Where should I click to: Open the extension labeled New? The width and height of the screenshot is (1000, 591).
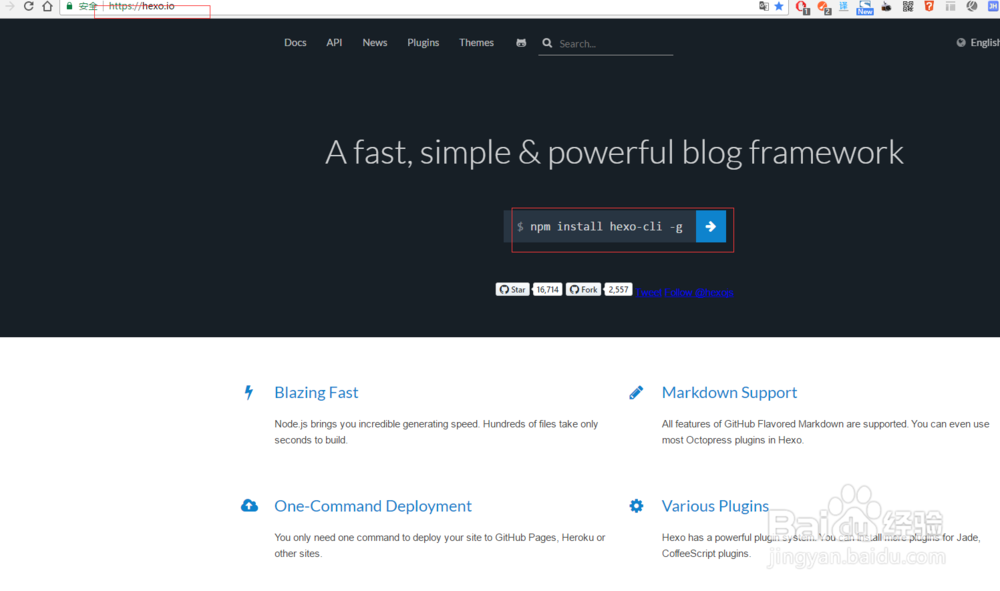865,7
